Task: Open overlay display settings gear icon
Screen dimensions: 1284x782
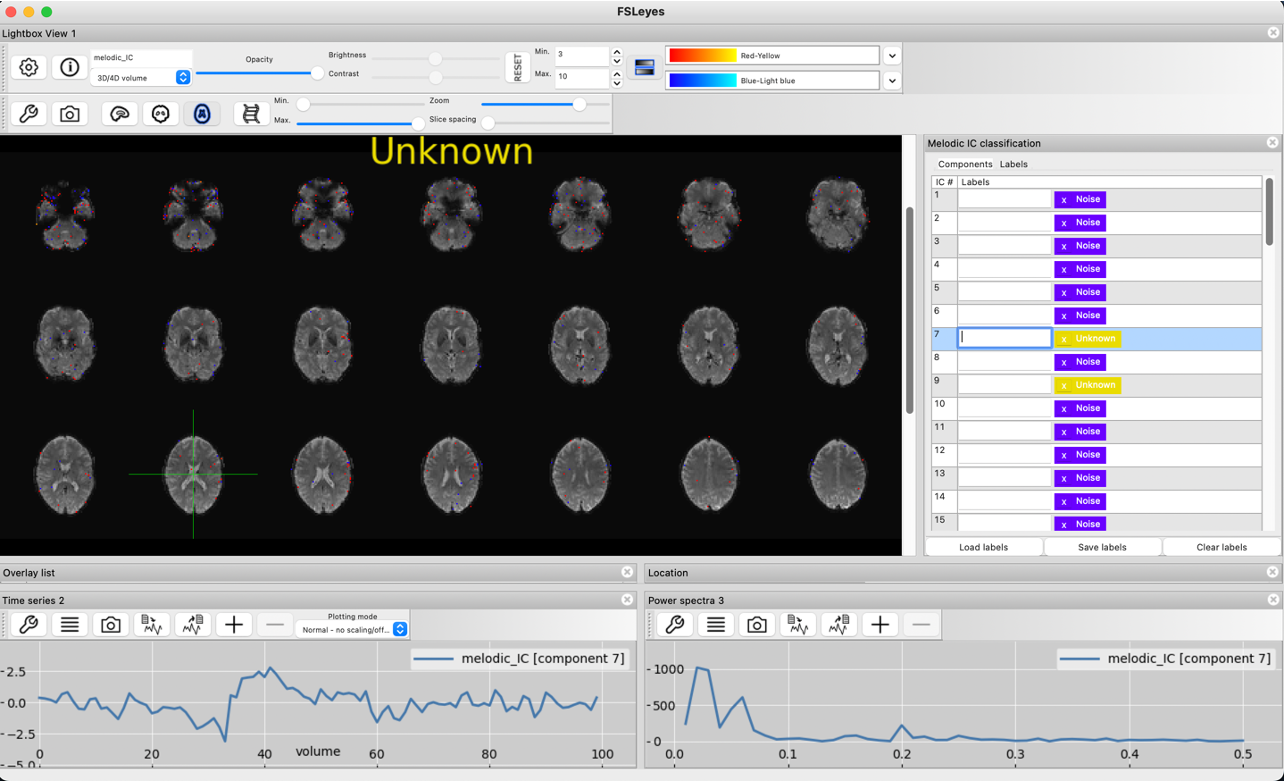Action: click(29, 68)
